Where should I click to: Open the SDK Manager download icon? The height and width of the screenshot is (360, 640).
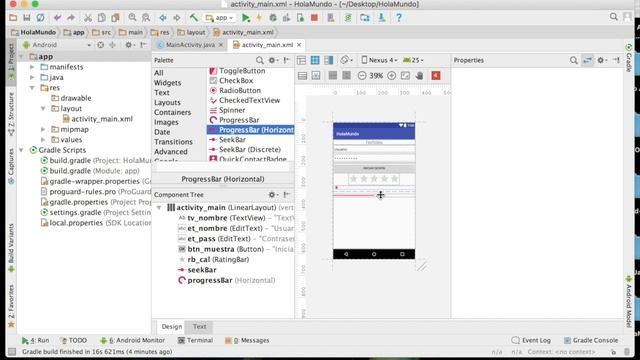point(382,18)
